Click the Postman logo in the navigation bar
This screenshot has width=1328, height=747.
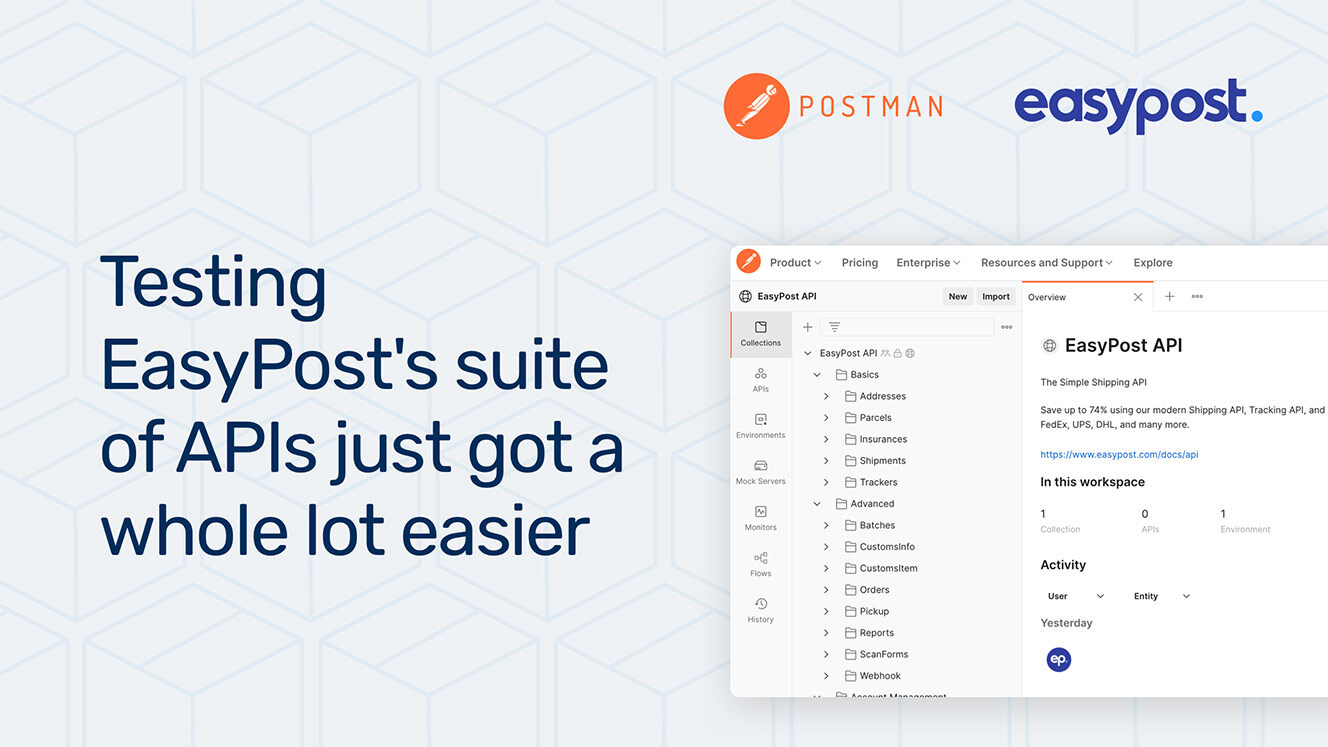tap(748, 262)
